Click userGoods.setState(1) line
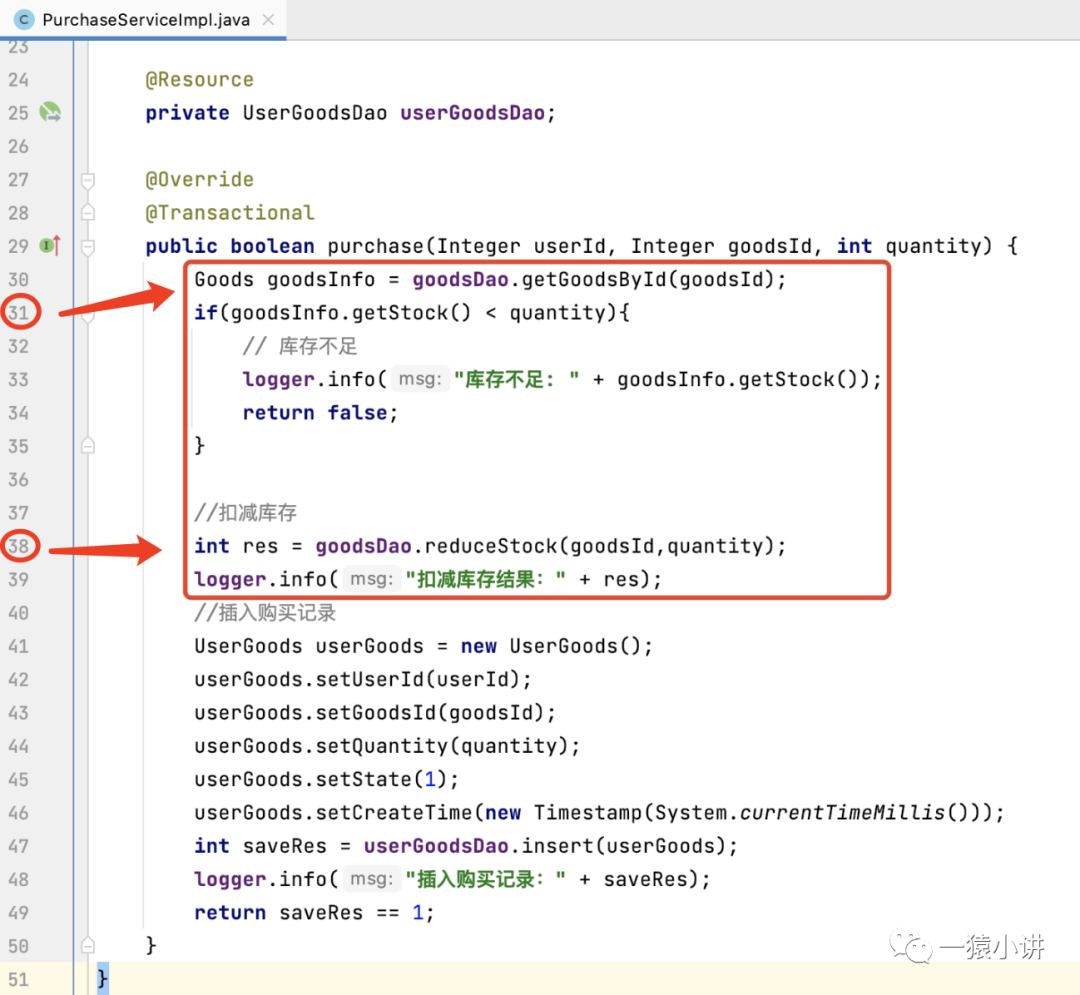 [x=326, y=779]
